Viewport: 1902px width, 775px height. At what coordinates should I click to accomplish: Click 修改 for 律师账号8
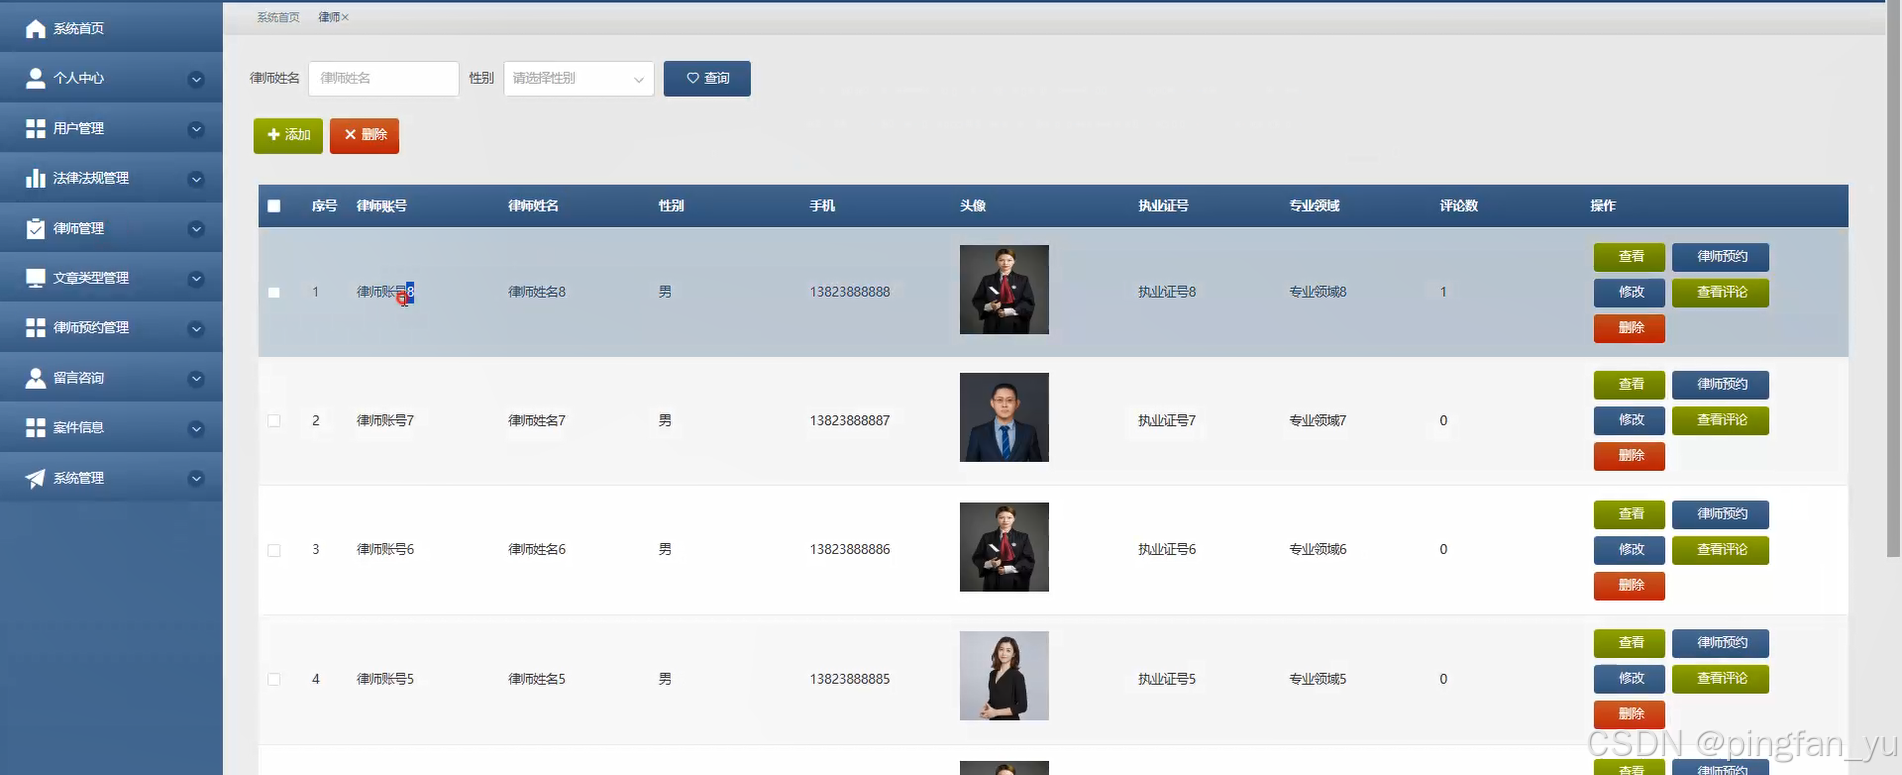(1629, 292)
